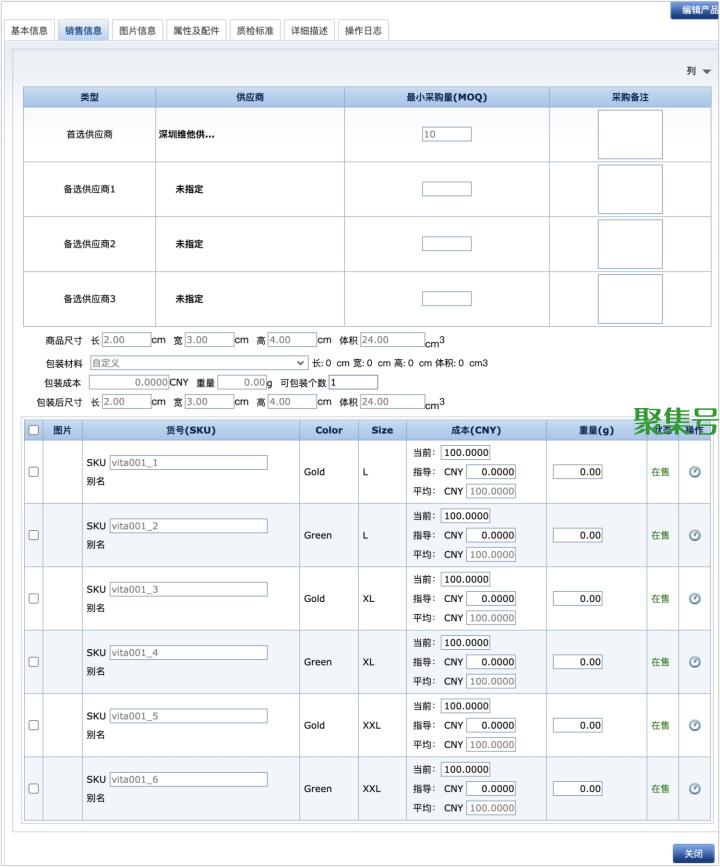The width and height of the screenshot is (720, 867).
Task: Open the 包装材料 dropdown
Action: [x=199, y=363]
